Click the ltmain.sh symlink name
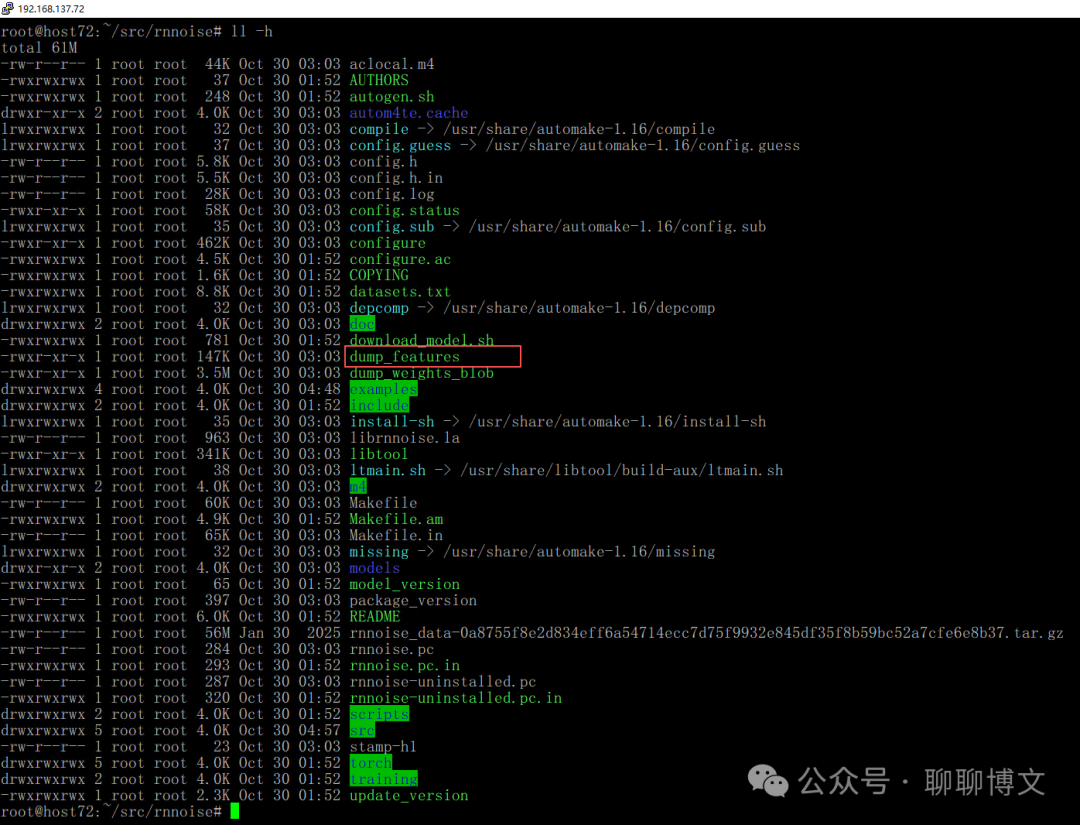 click(x=387, y=470)
